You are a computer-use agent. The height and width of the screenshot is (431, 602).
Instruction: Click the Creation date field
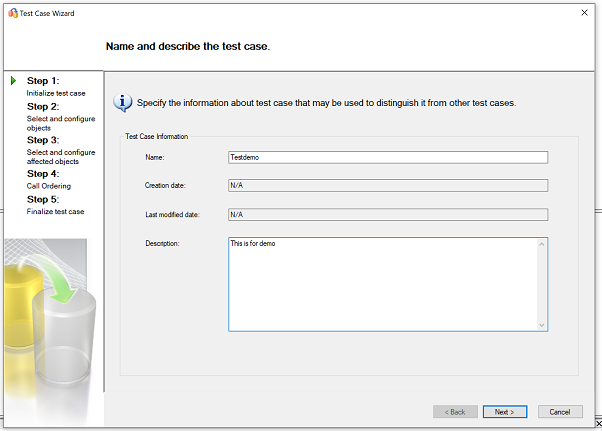tap(388, 185)
